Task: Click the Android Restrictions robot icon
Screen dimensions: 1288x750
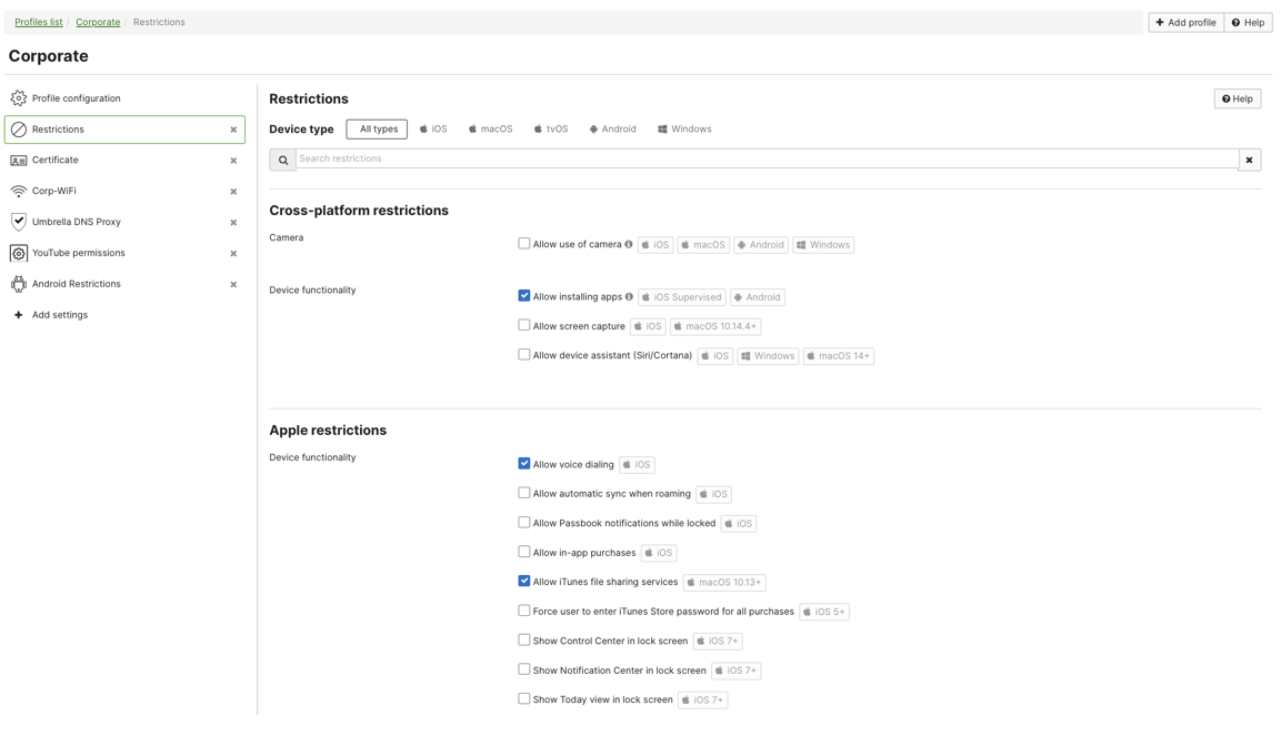Action: 18,284
